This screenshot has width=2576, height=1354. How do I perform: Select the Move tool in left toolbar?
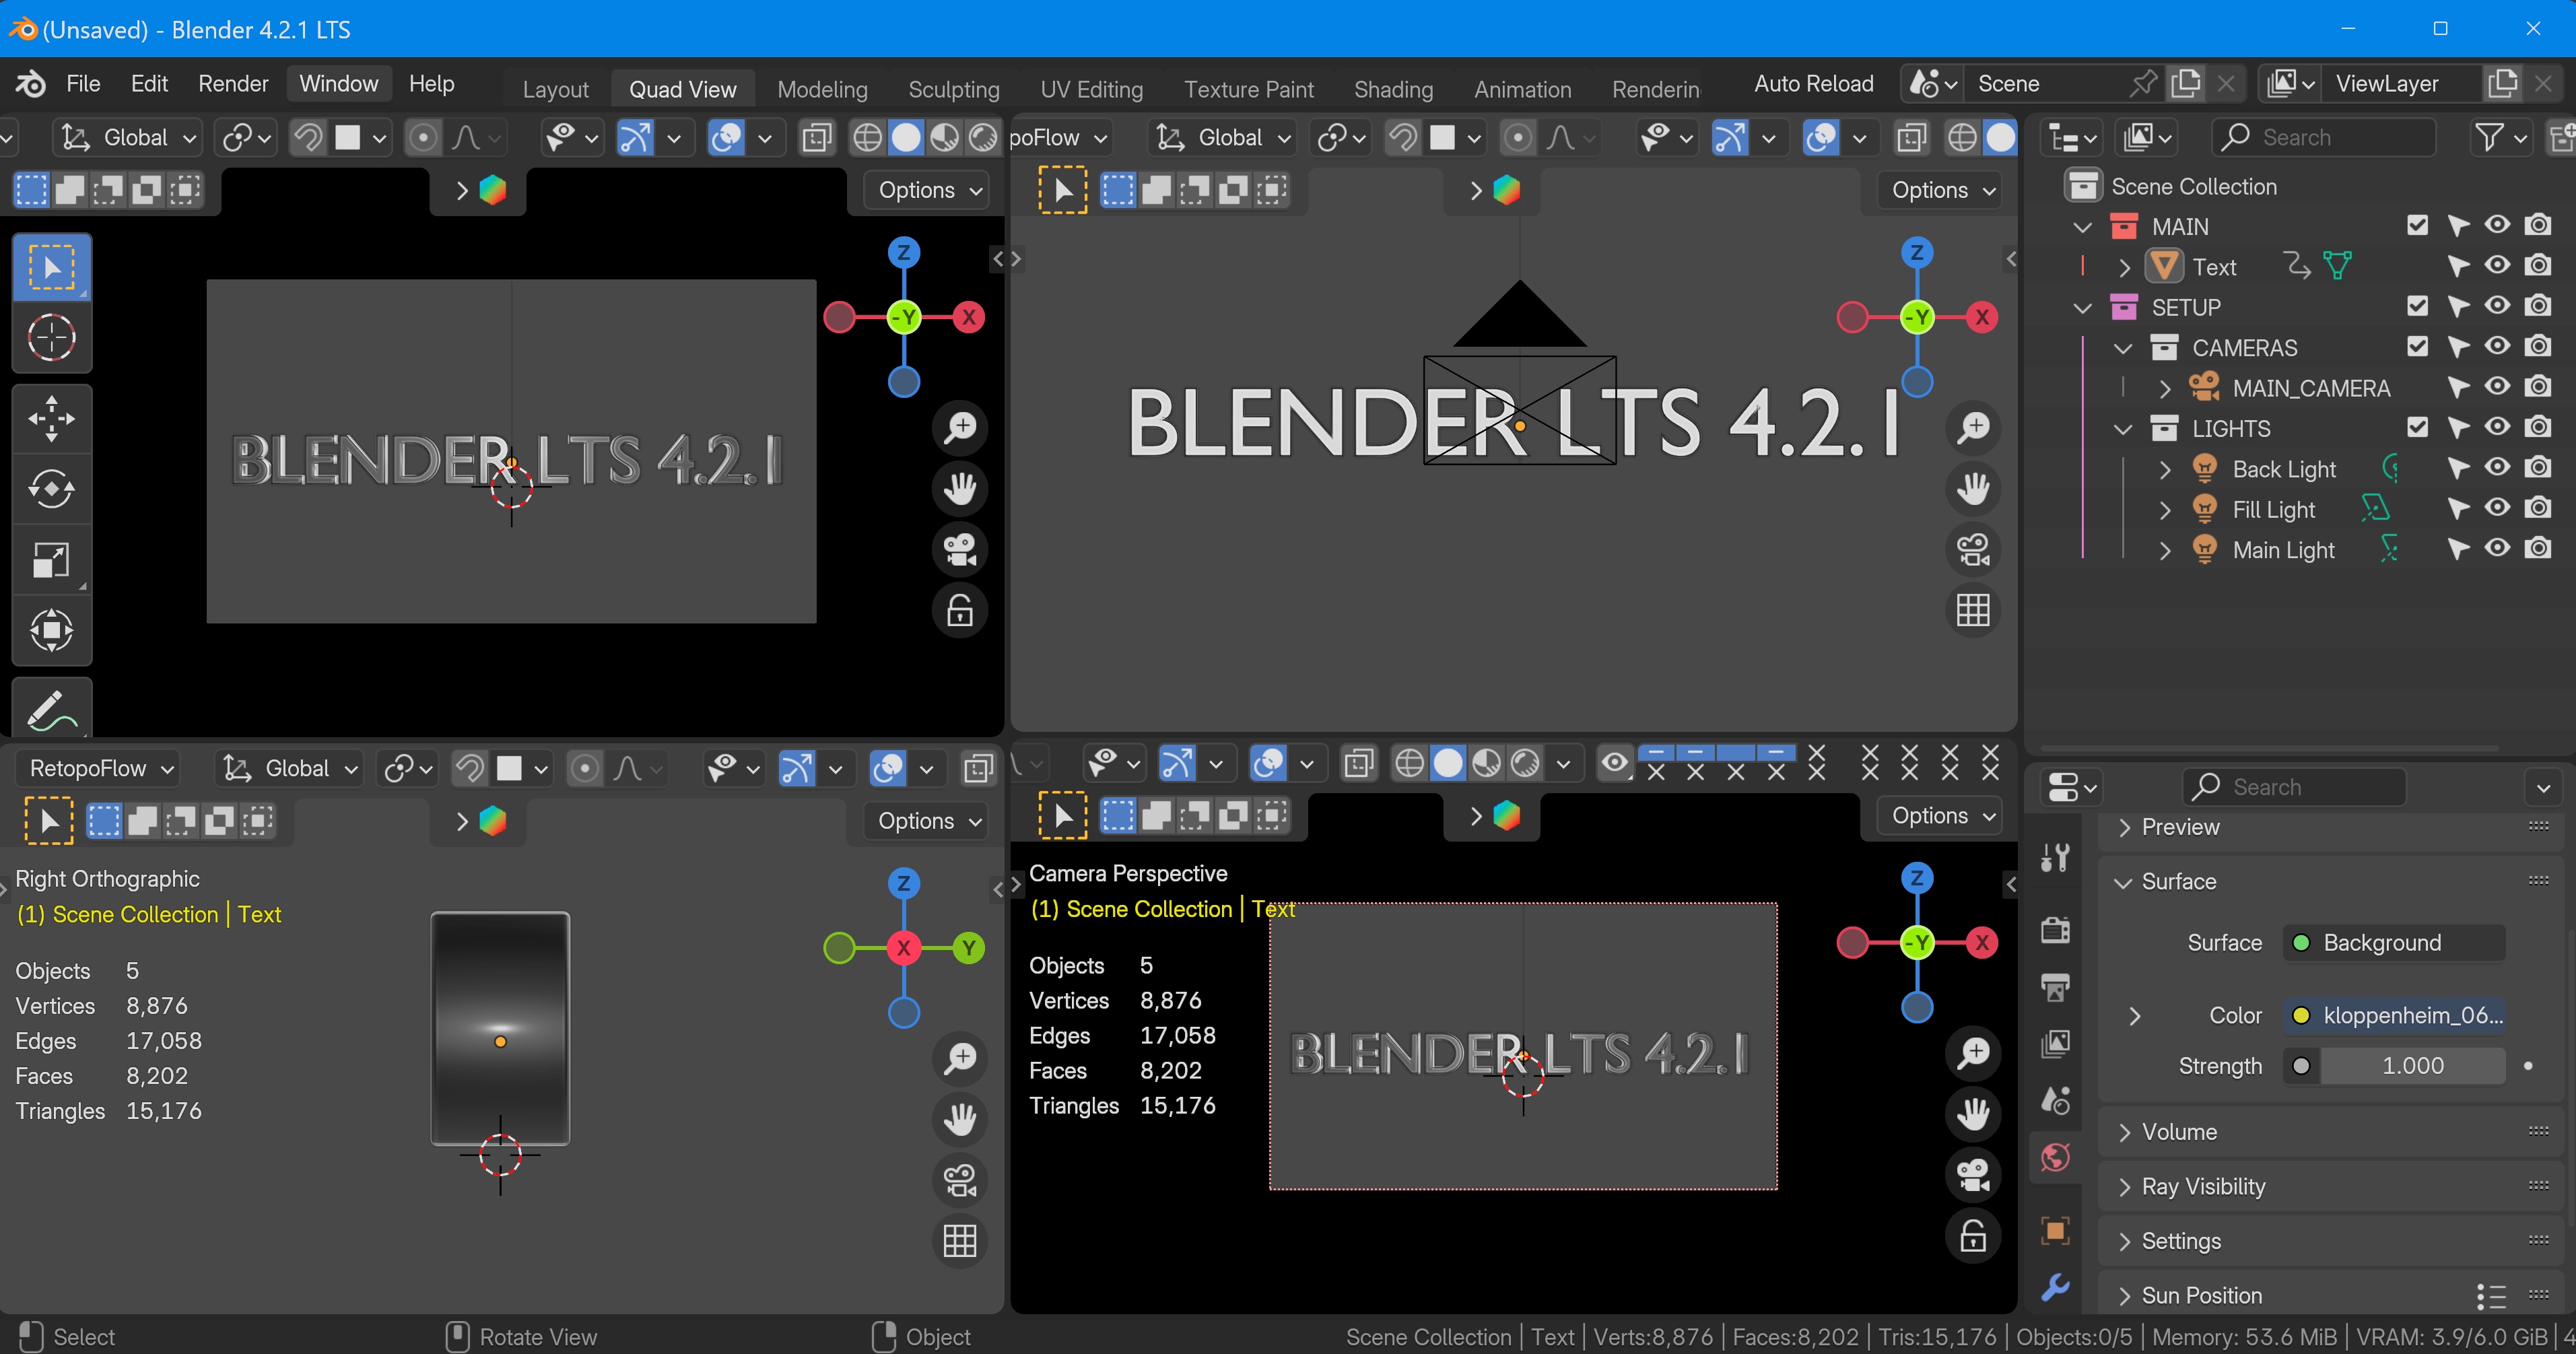coord(51,419)
